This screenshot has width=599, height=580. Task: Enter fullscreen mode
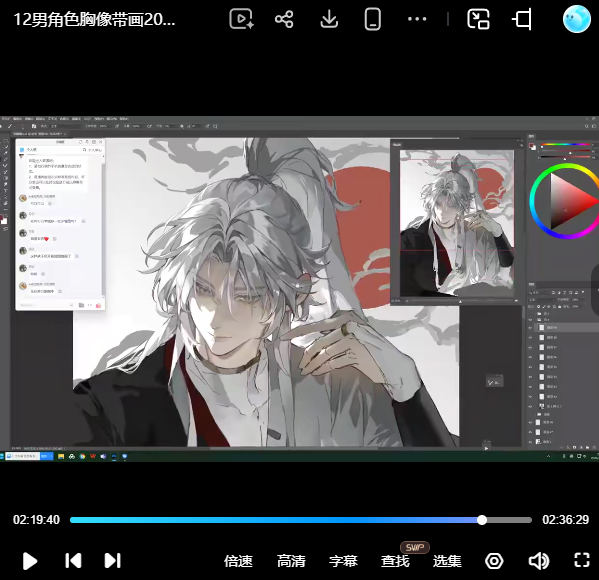tap(582, 561)
